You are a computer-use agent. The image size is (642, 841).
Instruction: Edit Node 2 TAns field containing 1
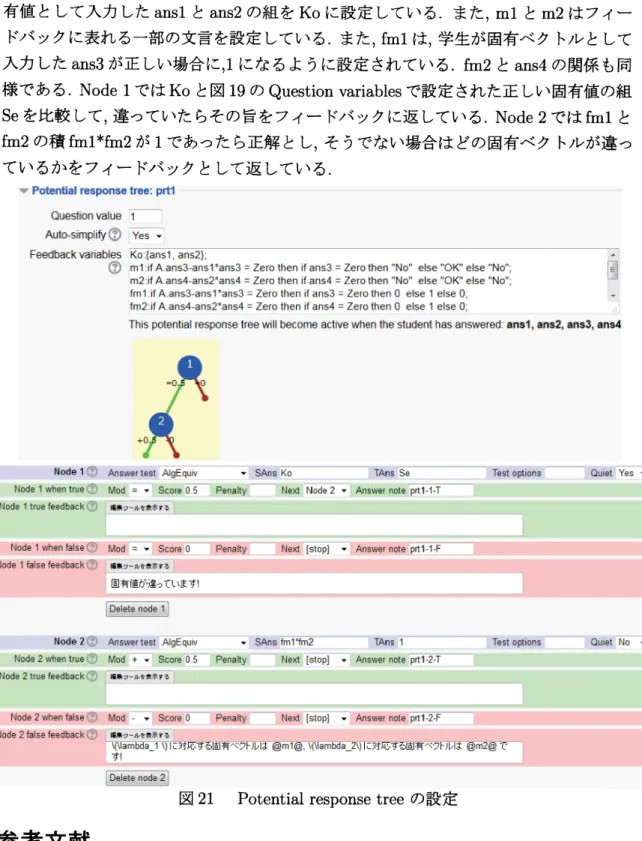pos(441,643)
